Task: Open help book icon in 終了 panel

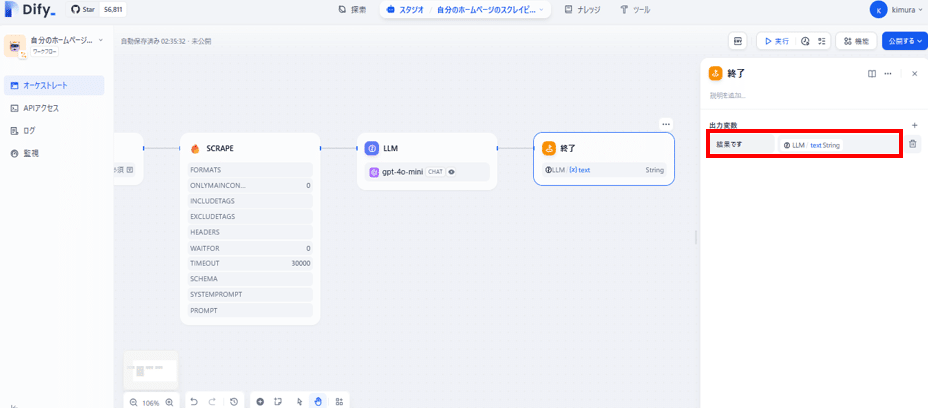Action: (872, 73)
